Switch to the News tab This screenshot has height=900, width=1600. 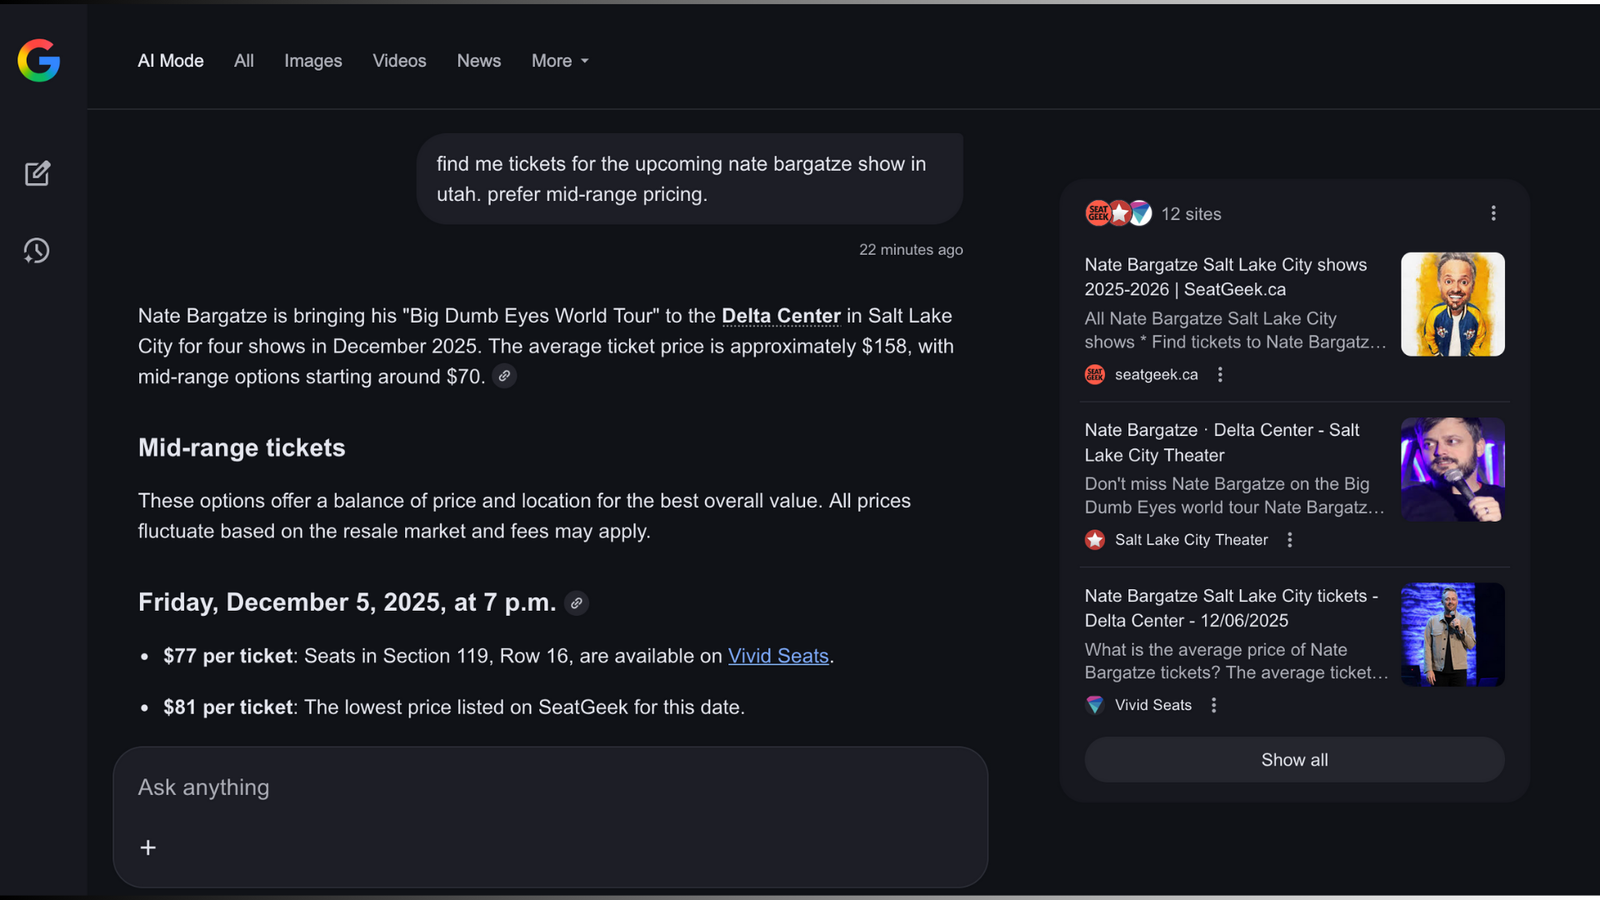[x=479, y=61]
